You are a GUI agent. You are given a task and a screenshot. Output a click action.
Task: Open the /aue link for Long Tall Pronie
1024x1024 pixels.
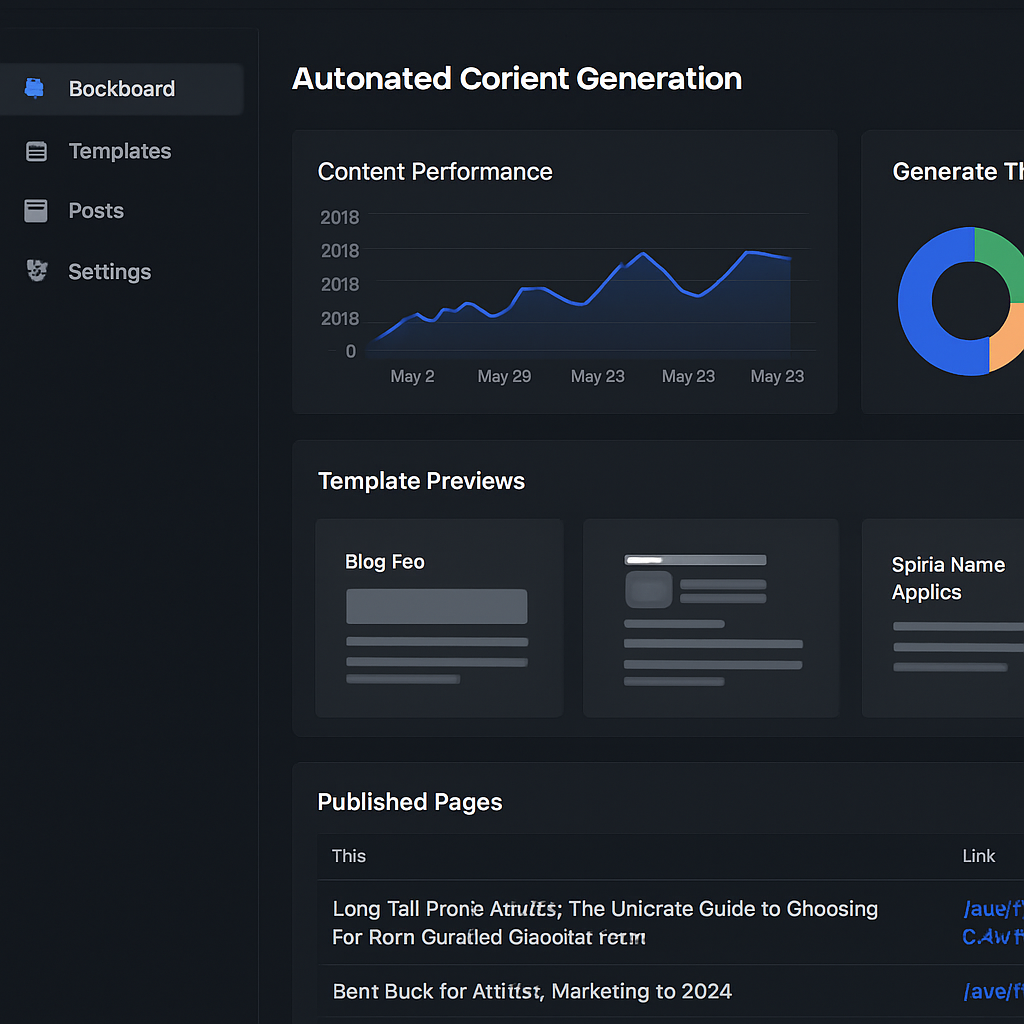point(990,908)
